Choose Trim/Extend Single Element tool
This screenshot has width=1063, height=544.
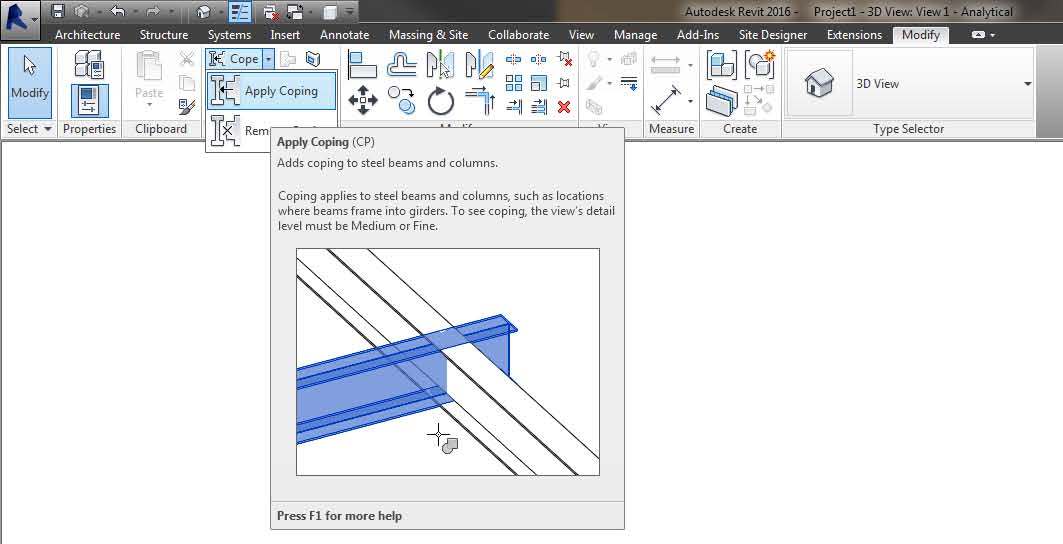514,106
